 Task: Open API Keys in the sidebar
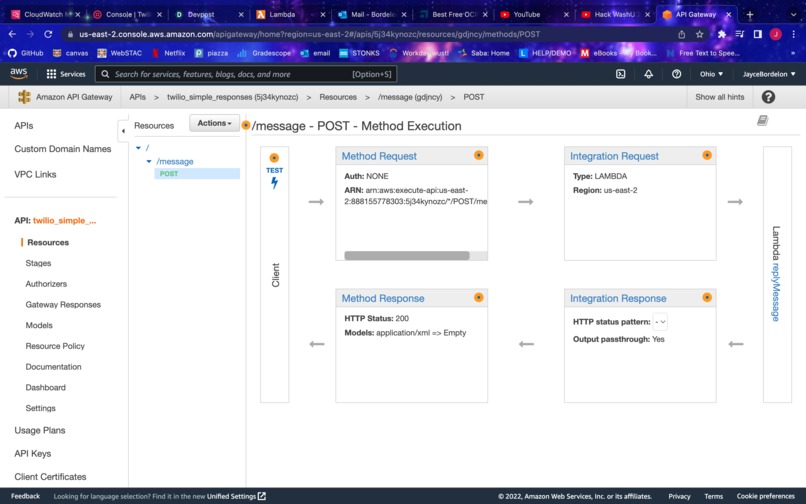32,454
